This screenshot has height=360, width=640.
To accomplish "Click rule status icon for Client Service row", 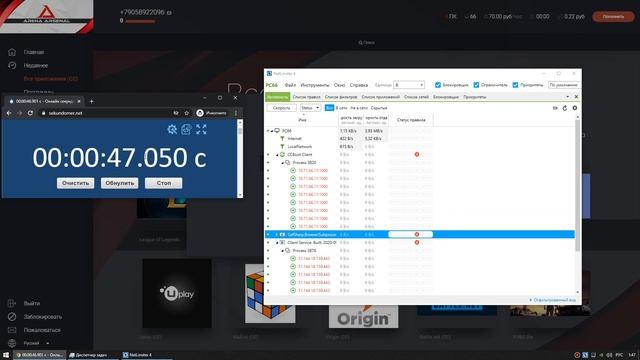I will [417, 242].
